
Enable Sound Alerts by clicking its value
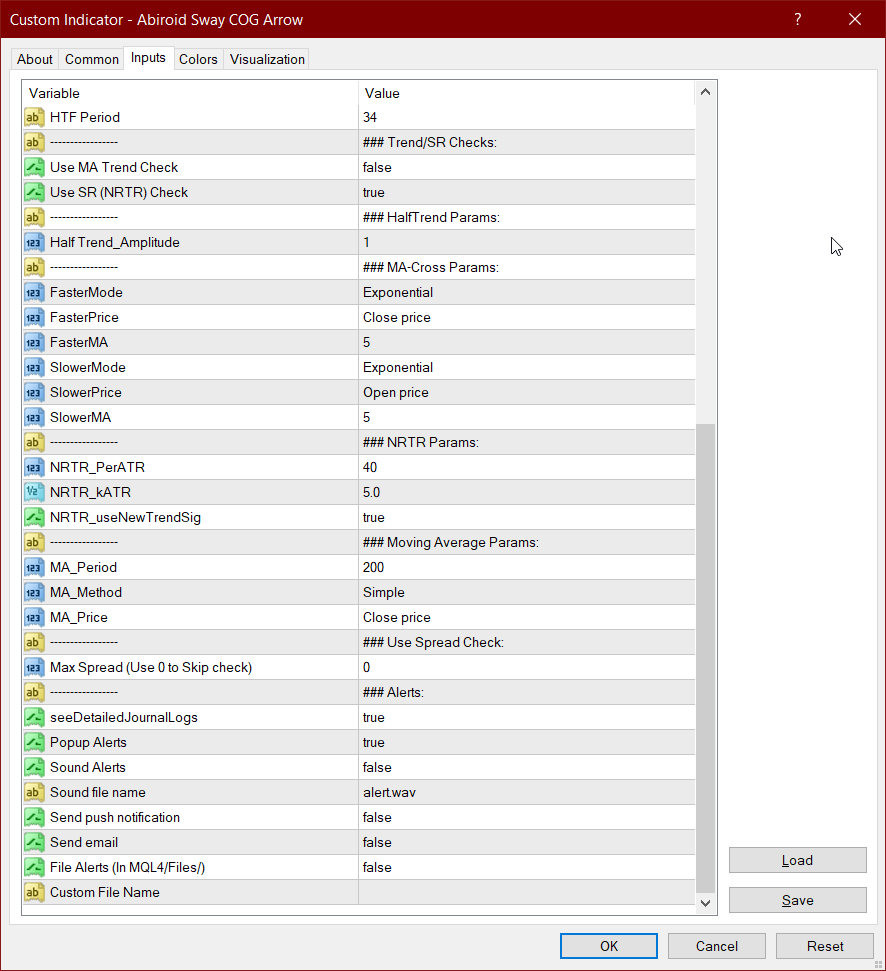pyautogui.click(x=526, y=767)
